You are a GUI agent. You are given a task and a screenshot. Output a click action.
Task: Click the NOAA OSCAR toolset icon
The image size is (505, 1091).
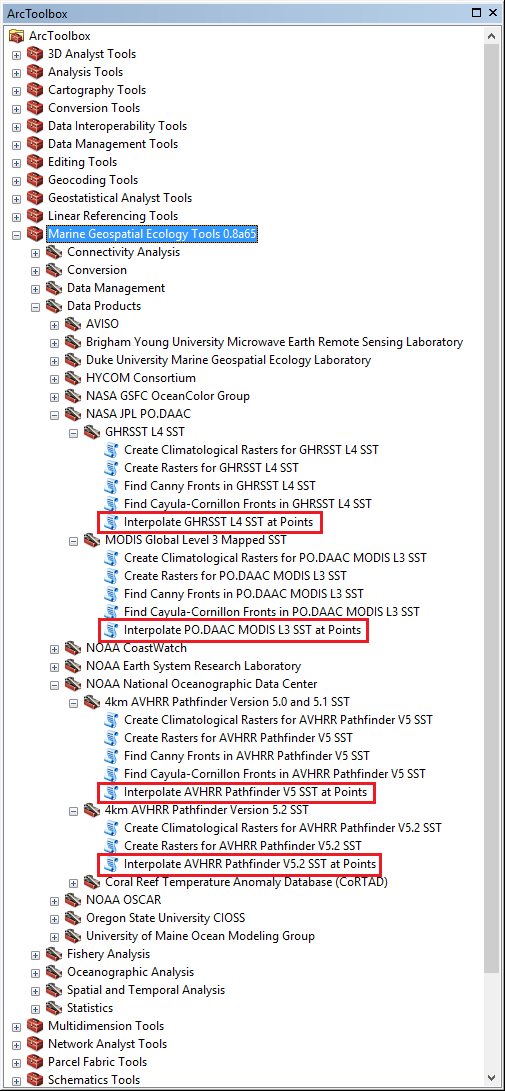point(73,900)
